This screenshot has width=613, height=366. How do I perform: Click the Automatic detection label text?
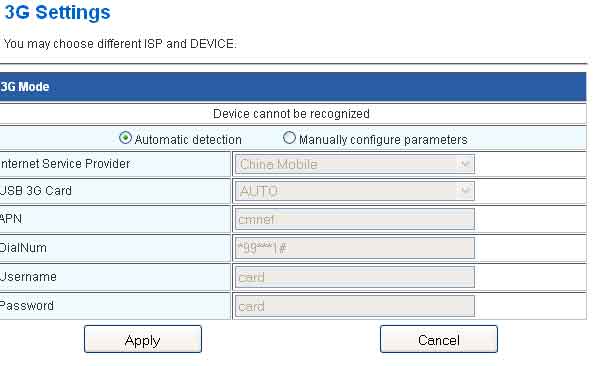[188, 140]
